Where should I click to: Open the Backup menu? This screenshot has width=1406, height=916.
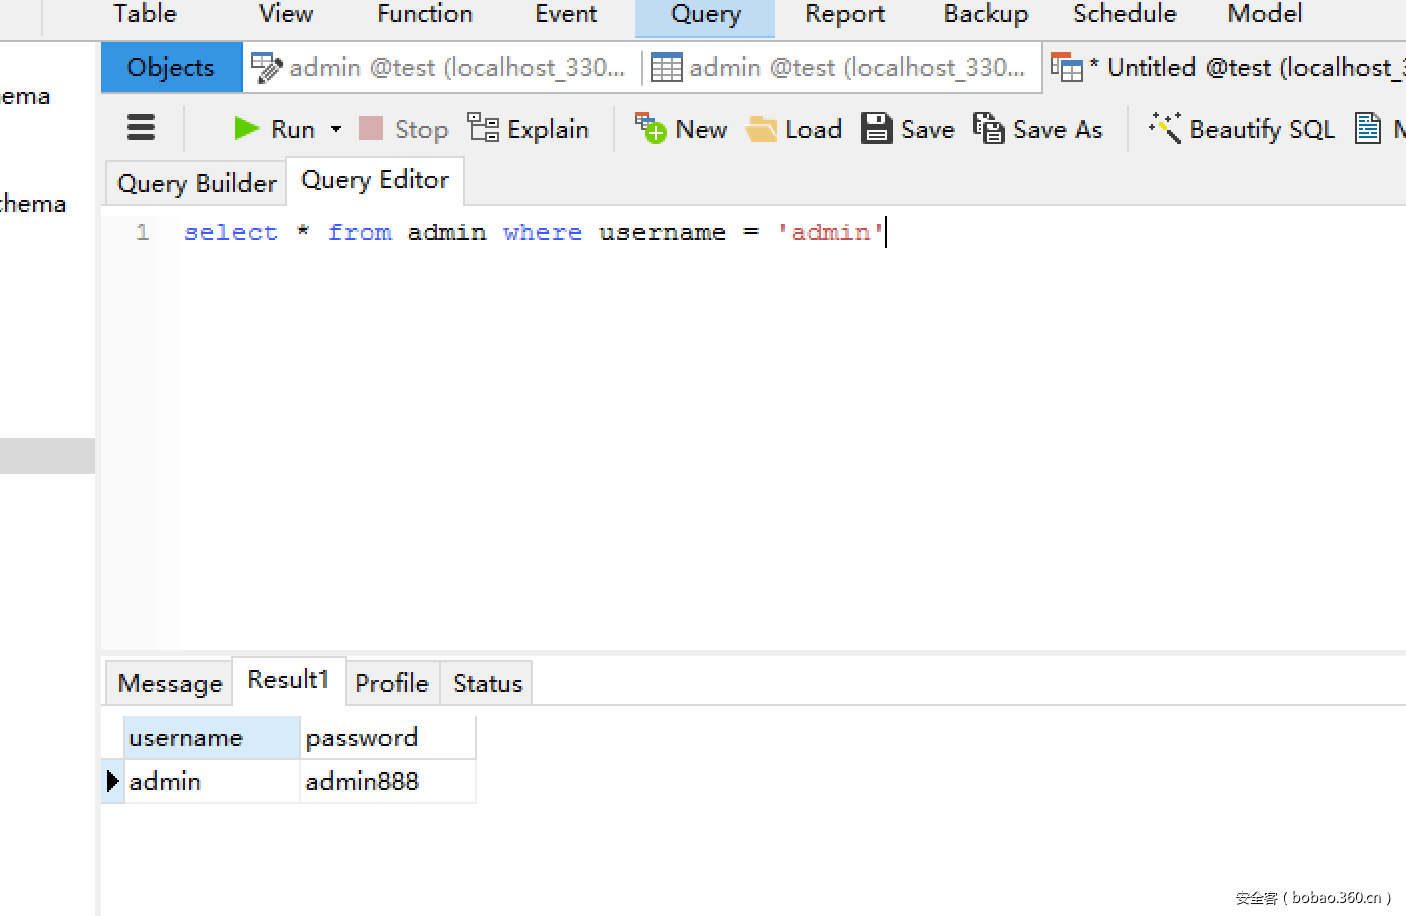coord(985,14)
